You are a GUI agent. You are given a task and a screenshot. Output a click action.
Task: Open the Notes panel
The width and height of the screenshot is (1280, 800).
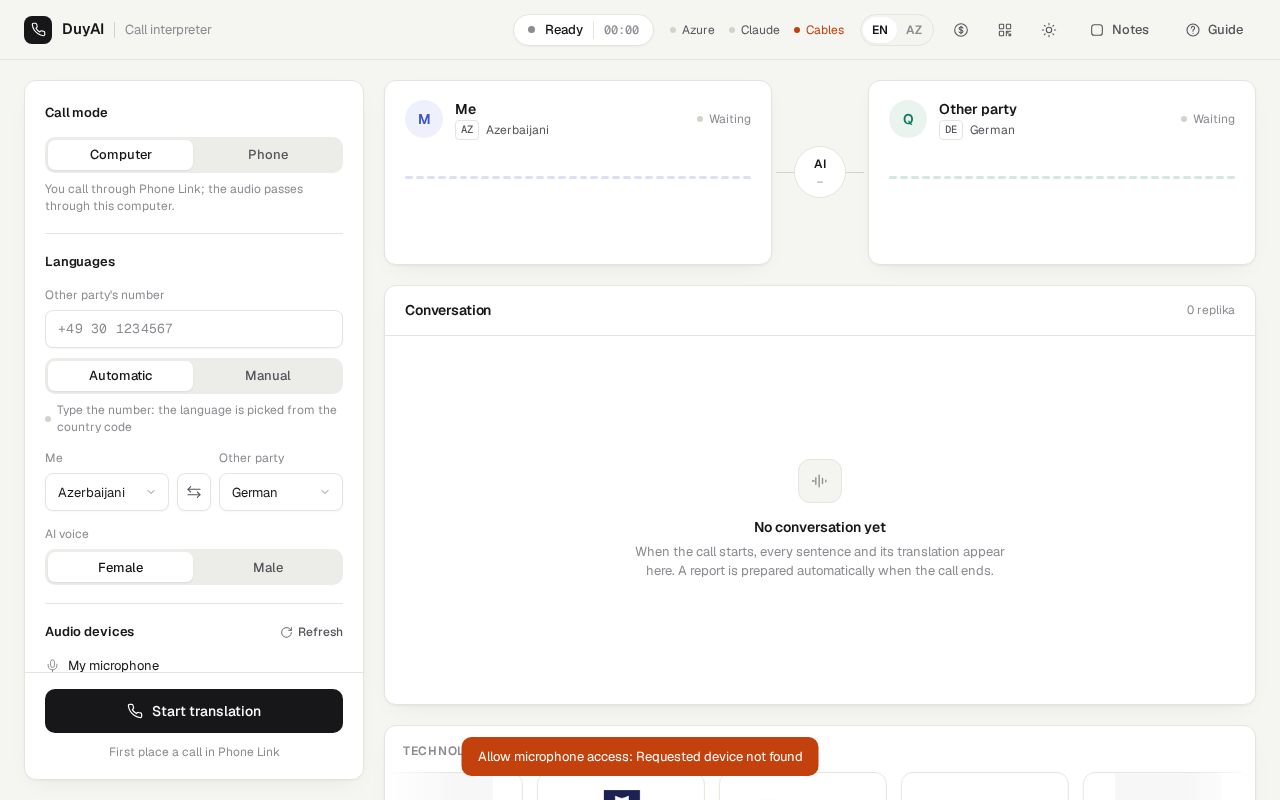[1119, 30]
